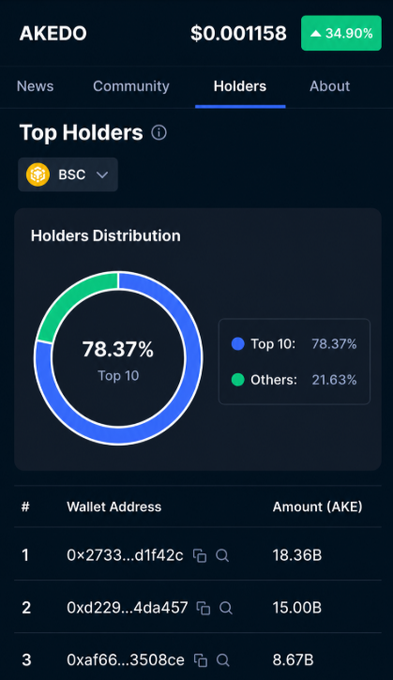Click the $0.001158 price text

tap(239, 33)
